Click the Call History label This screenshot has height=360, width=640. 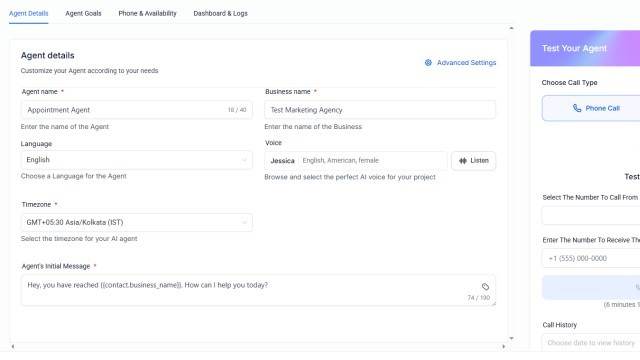pos(560,325)
